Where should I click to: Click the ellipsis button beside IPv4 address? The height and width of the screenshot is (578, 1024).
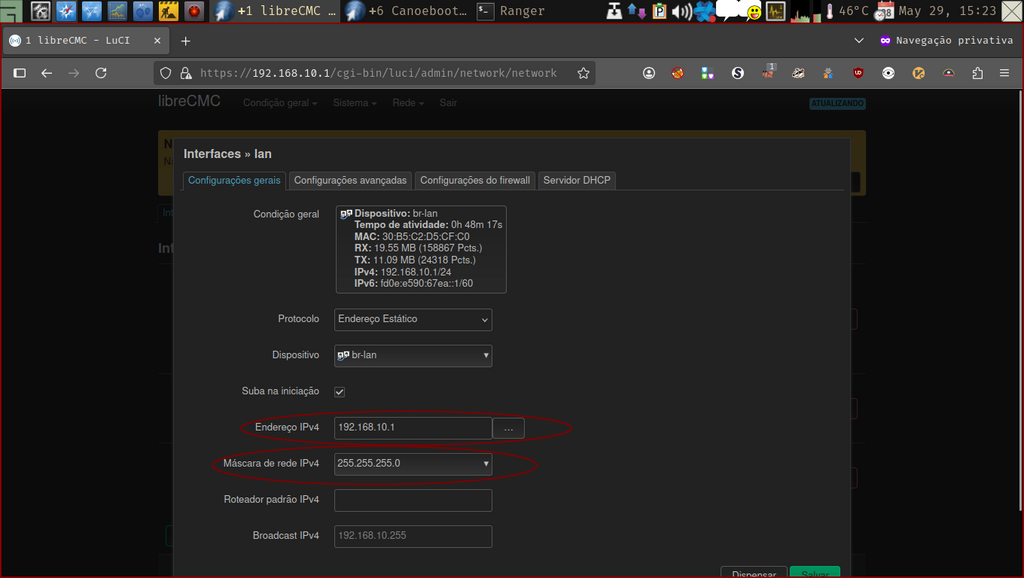(508, 428)
